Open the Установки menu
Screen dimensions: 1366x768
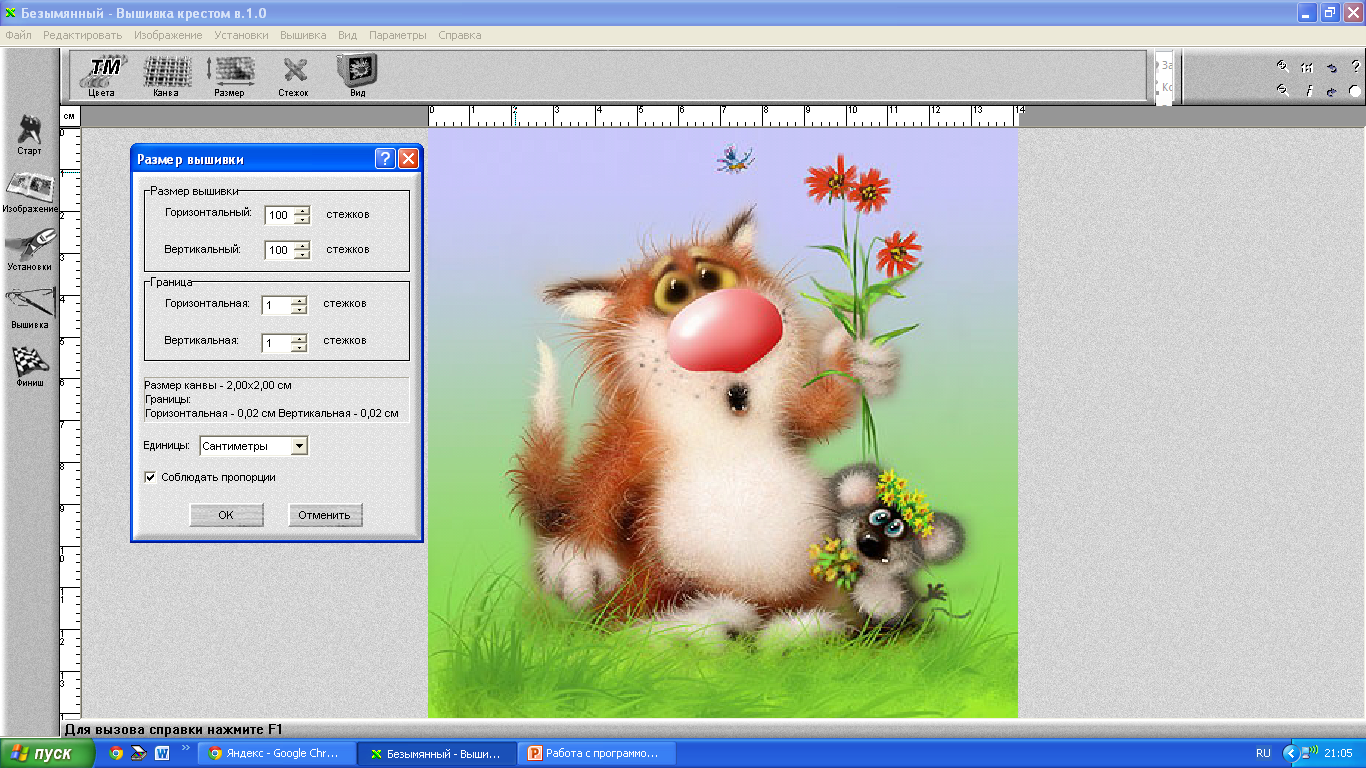241,35
